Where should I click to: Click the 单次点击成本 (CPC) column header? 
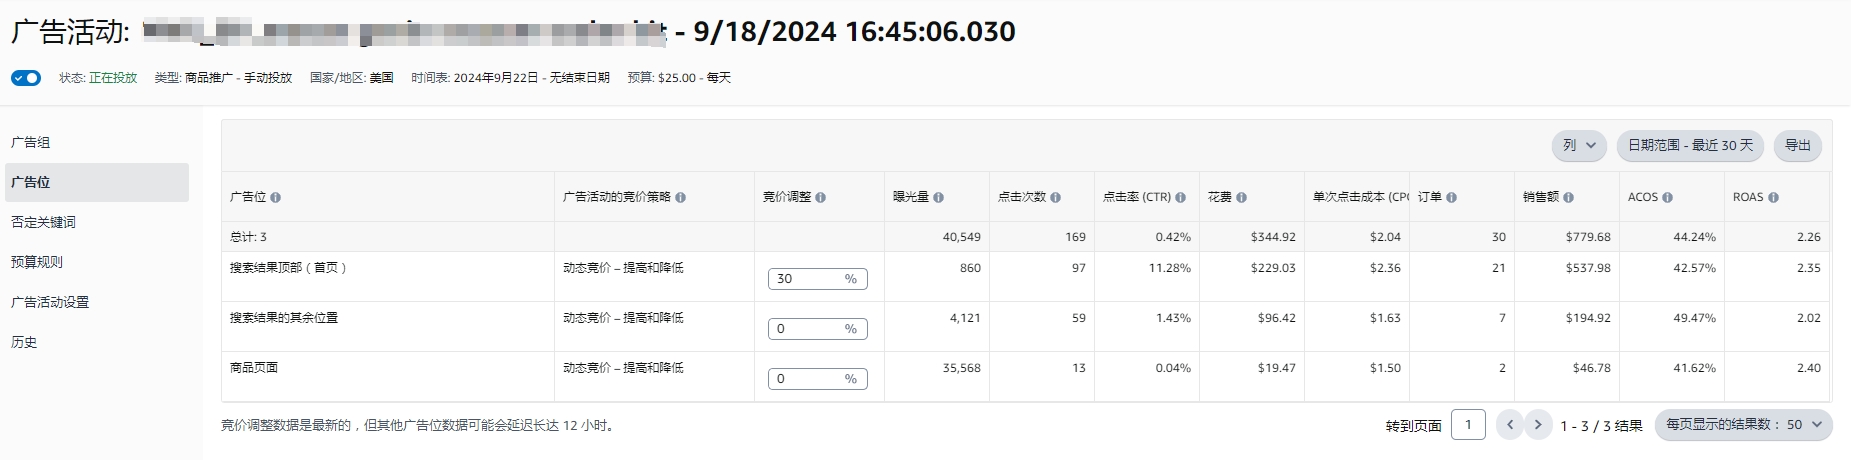click(x=1361, y=197)
